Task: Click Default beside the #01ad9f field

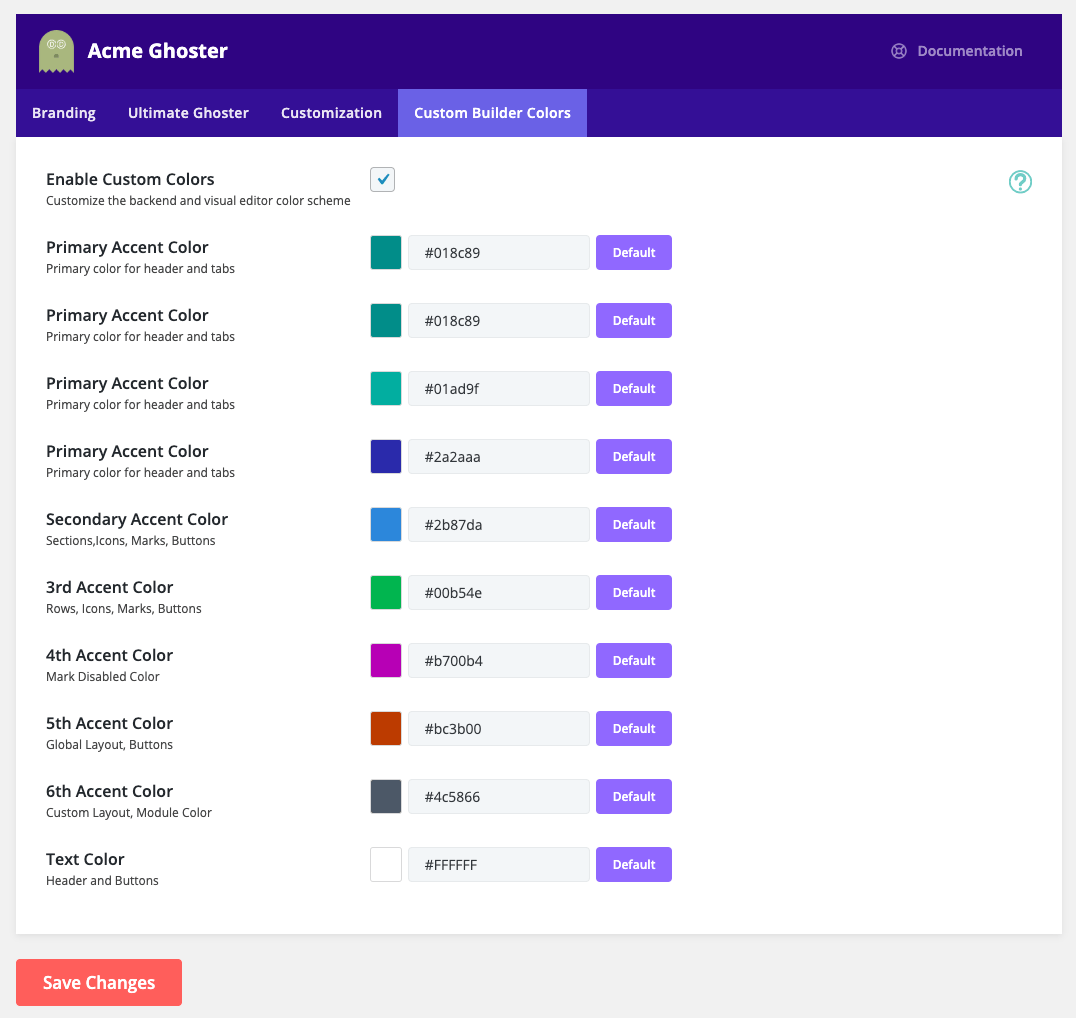Action: click(x=633, y=389)
